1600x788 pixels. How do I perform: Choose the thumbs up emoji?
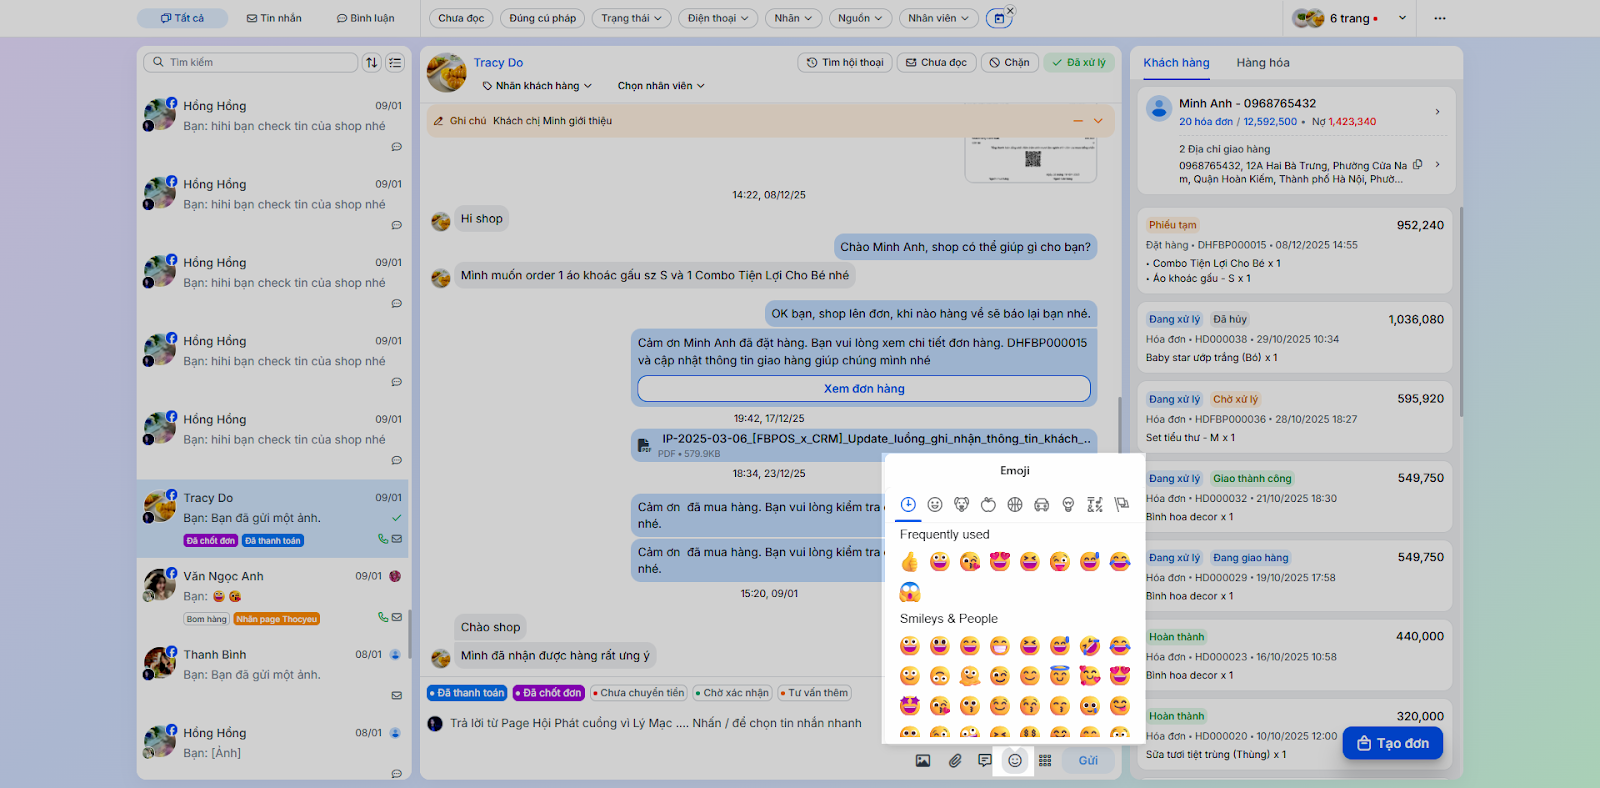coord(909,562)
